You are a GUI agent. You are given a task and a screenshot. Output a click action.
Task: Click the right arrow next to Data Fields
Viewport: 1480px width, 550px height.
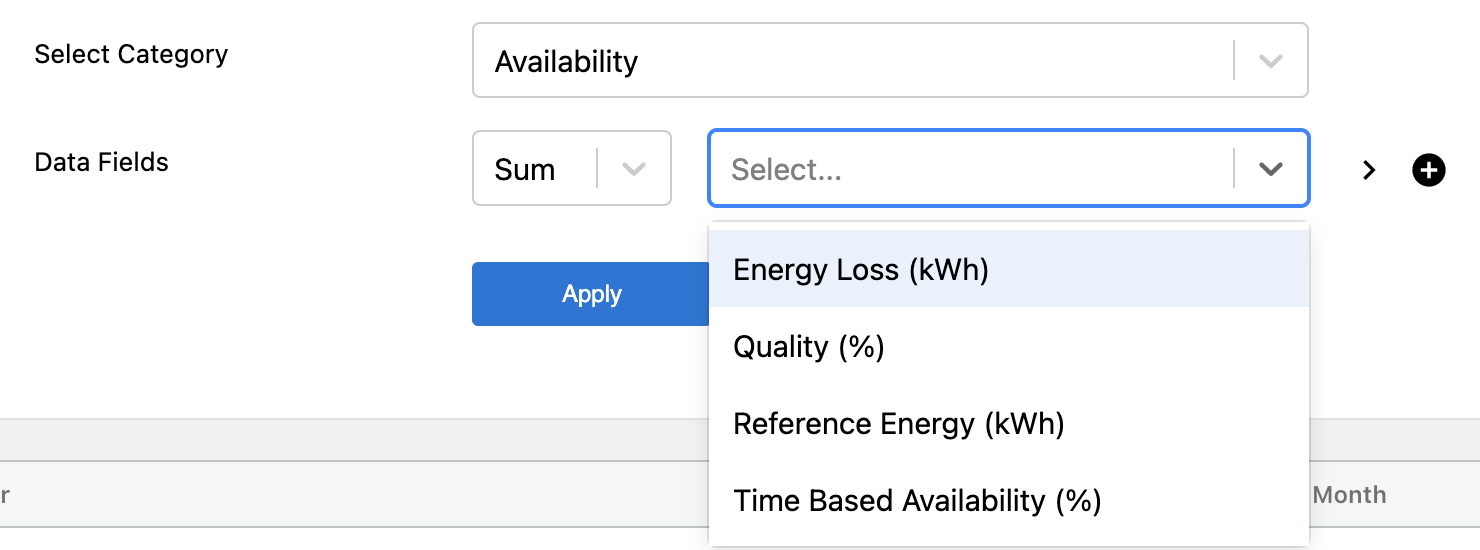1370,170
